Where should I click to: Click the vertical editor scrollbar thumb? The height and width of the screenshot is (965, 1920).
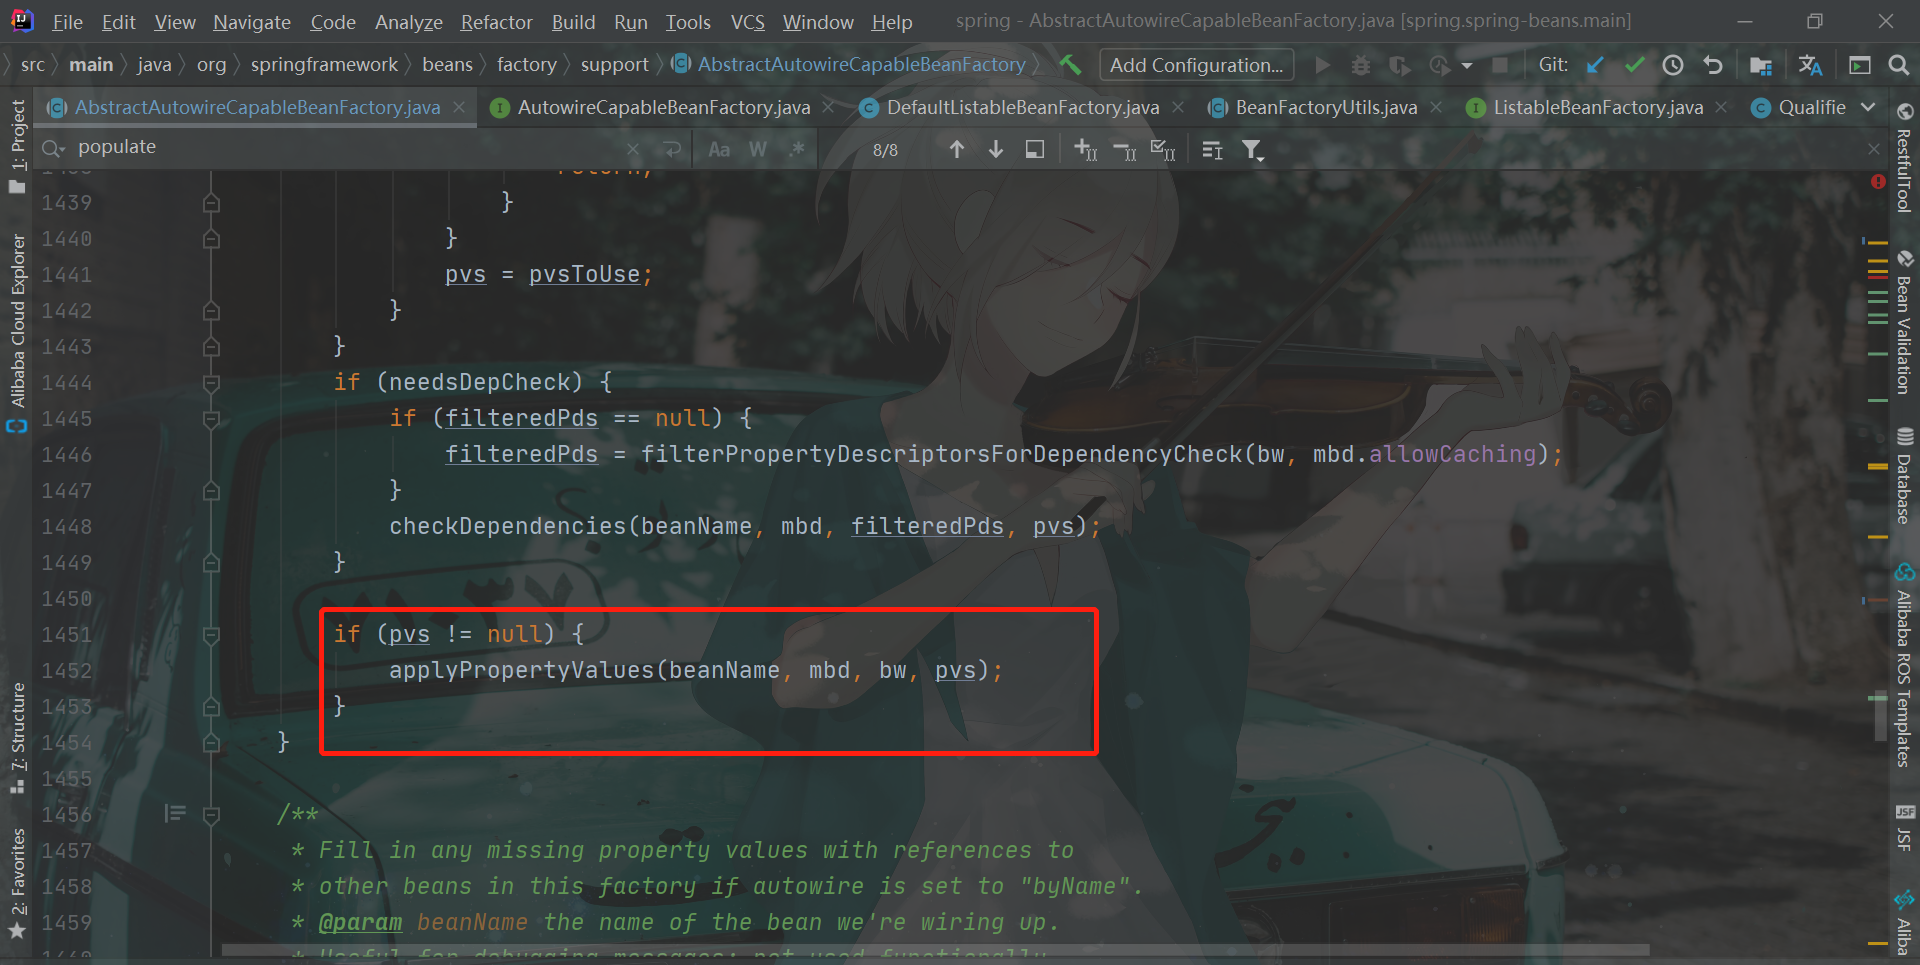[1880, 715]
